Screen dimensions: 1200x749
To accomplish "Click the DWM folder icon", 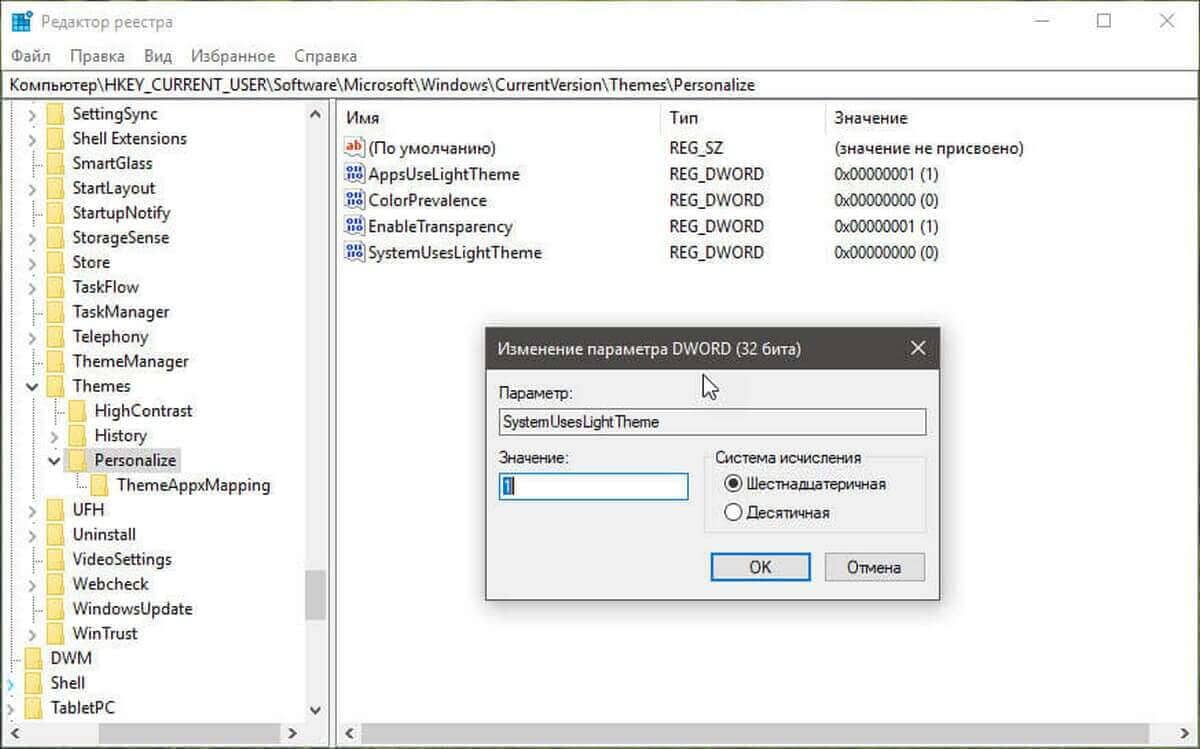I will (33, 658).
